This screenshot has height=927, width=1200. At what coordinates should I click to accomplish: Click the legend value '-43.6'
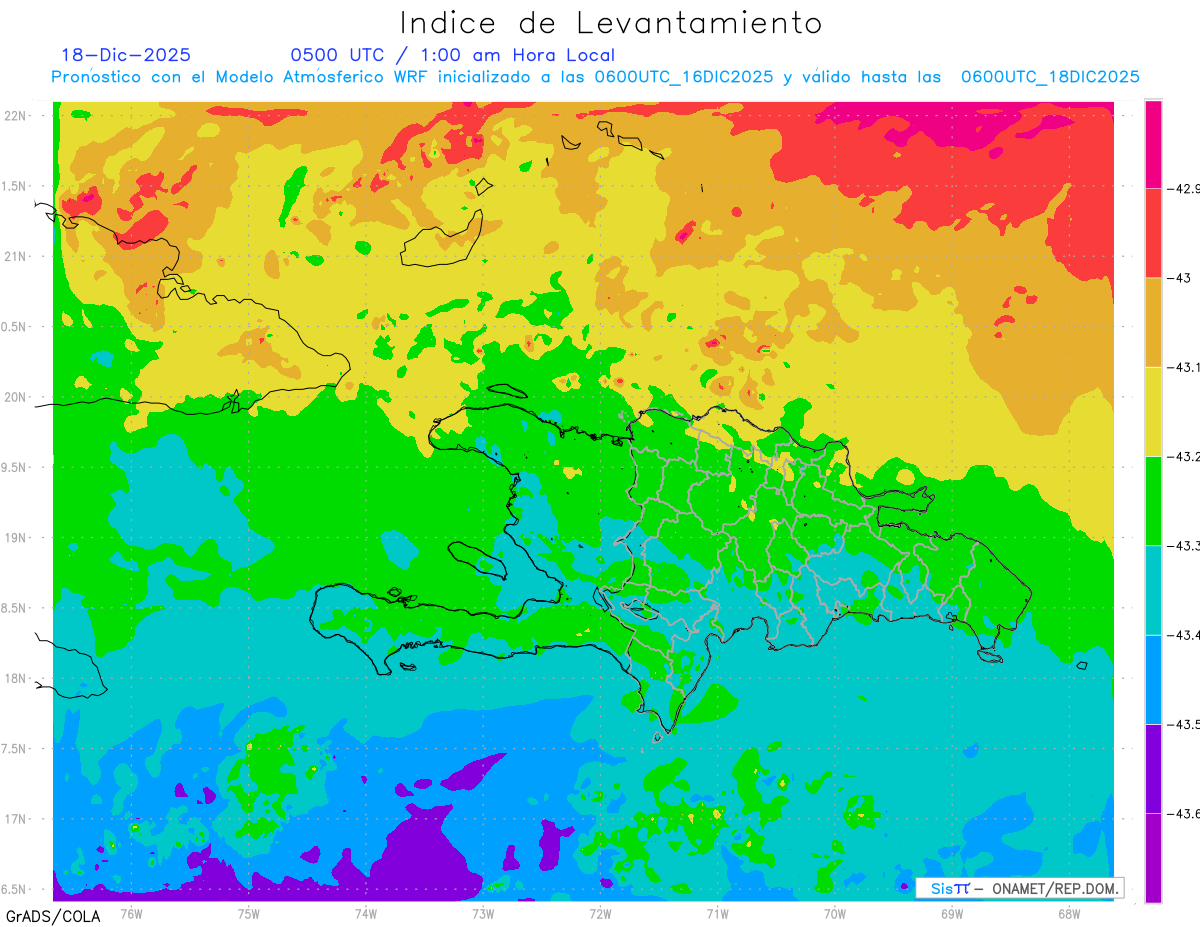[x=1184, y=813]
